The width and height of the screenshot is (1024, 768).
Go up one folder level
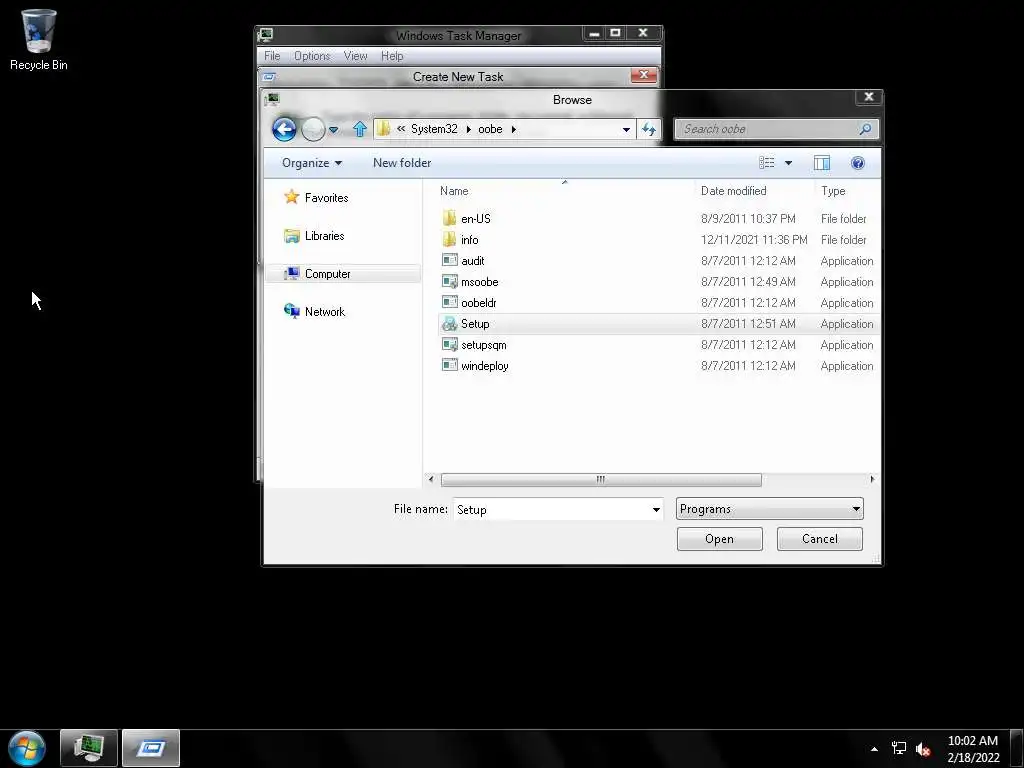359,129
